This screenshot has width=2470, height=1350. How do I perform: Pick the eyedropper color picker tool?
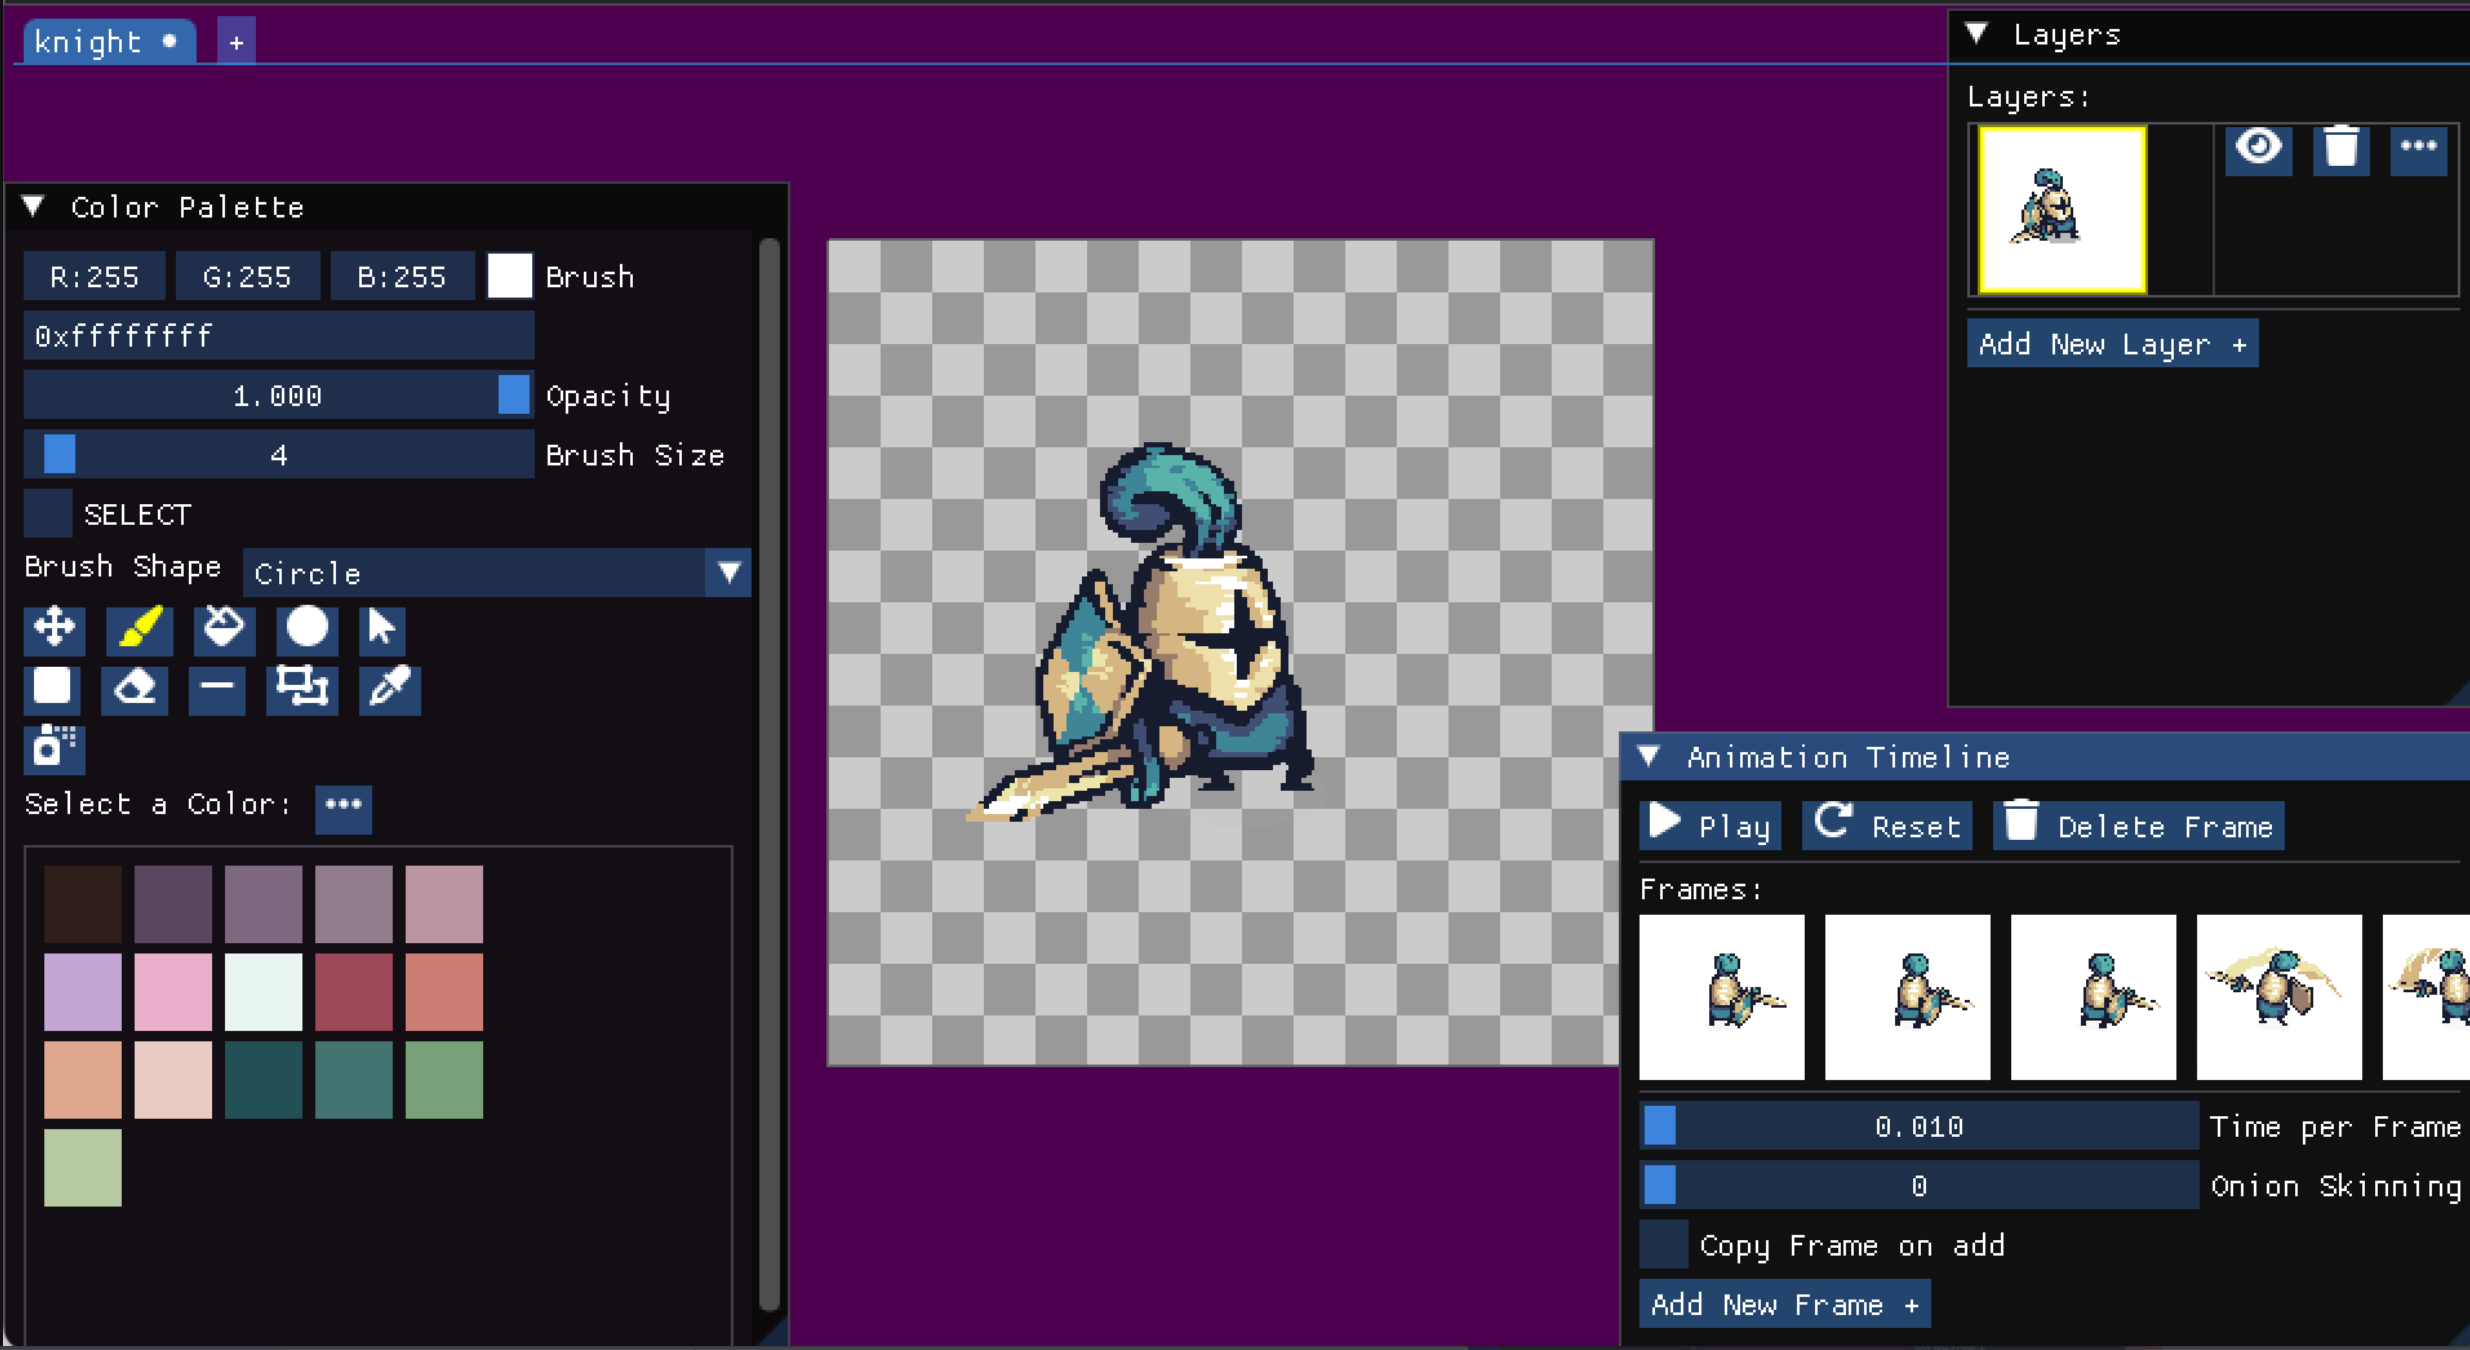[389, 689]
